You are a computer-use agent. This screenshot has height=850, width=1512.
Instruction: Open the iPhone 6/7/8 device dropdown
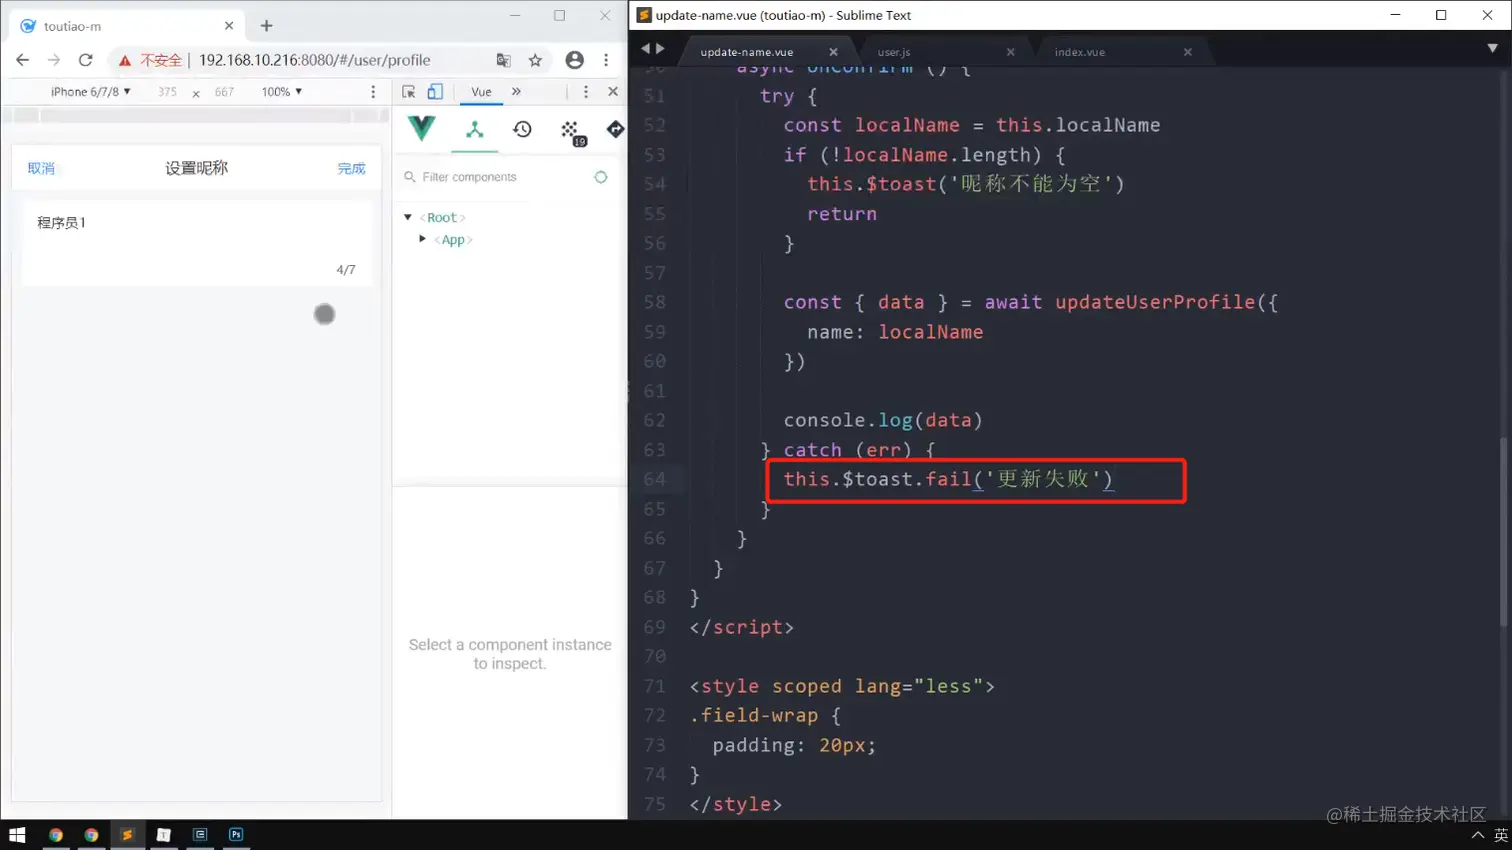[90, 92]
